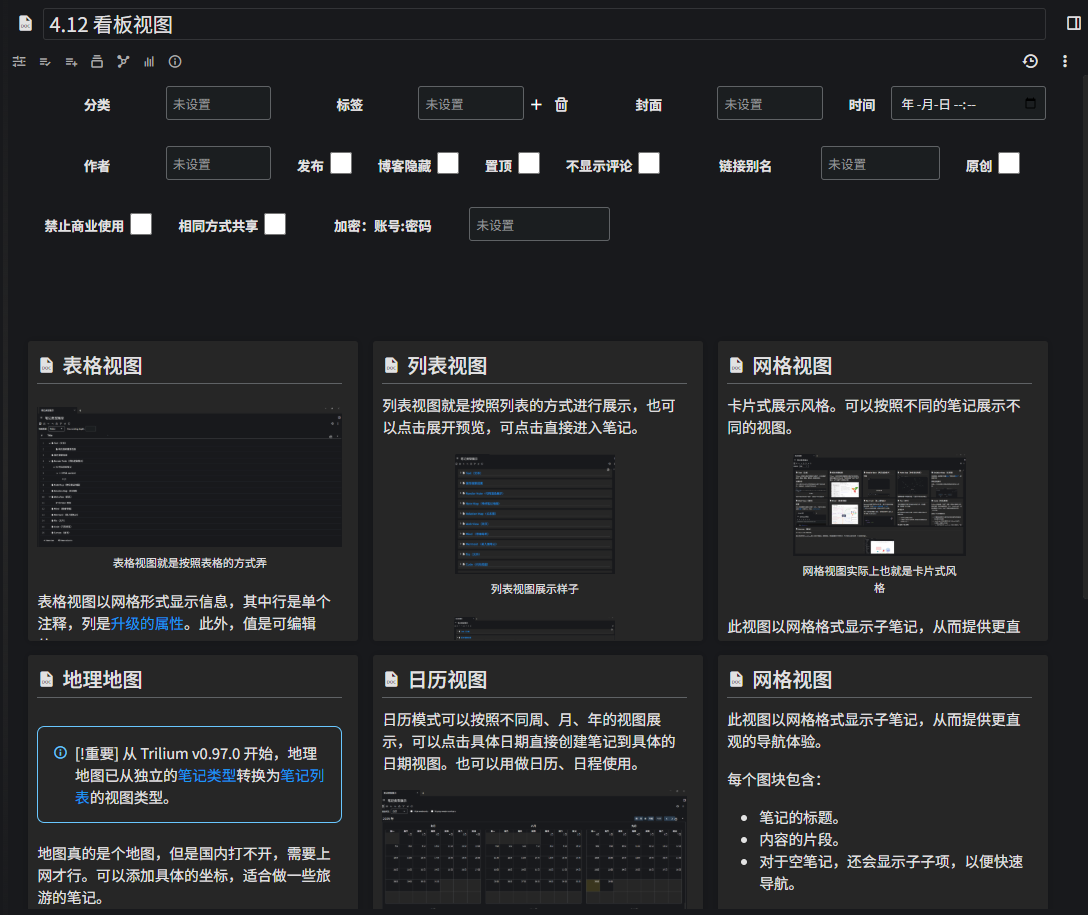The height and width of the screenshot is (915, 1088).
Task: Click the 笔记类型 link in 地理地图 card
Action: coord(208,775)
